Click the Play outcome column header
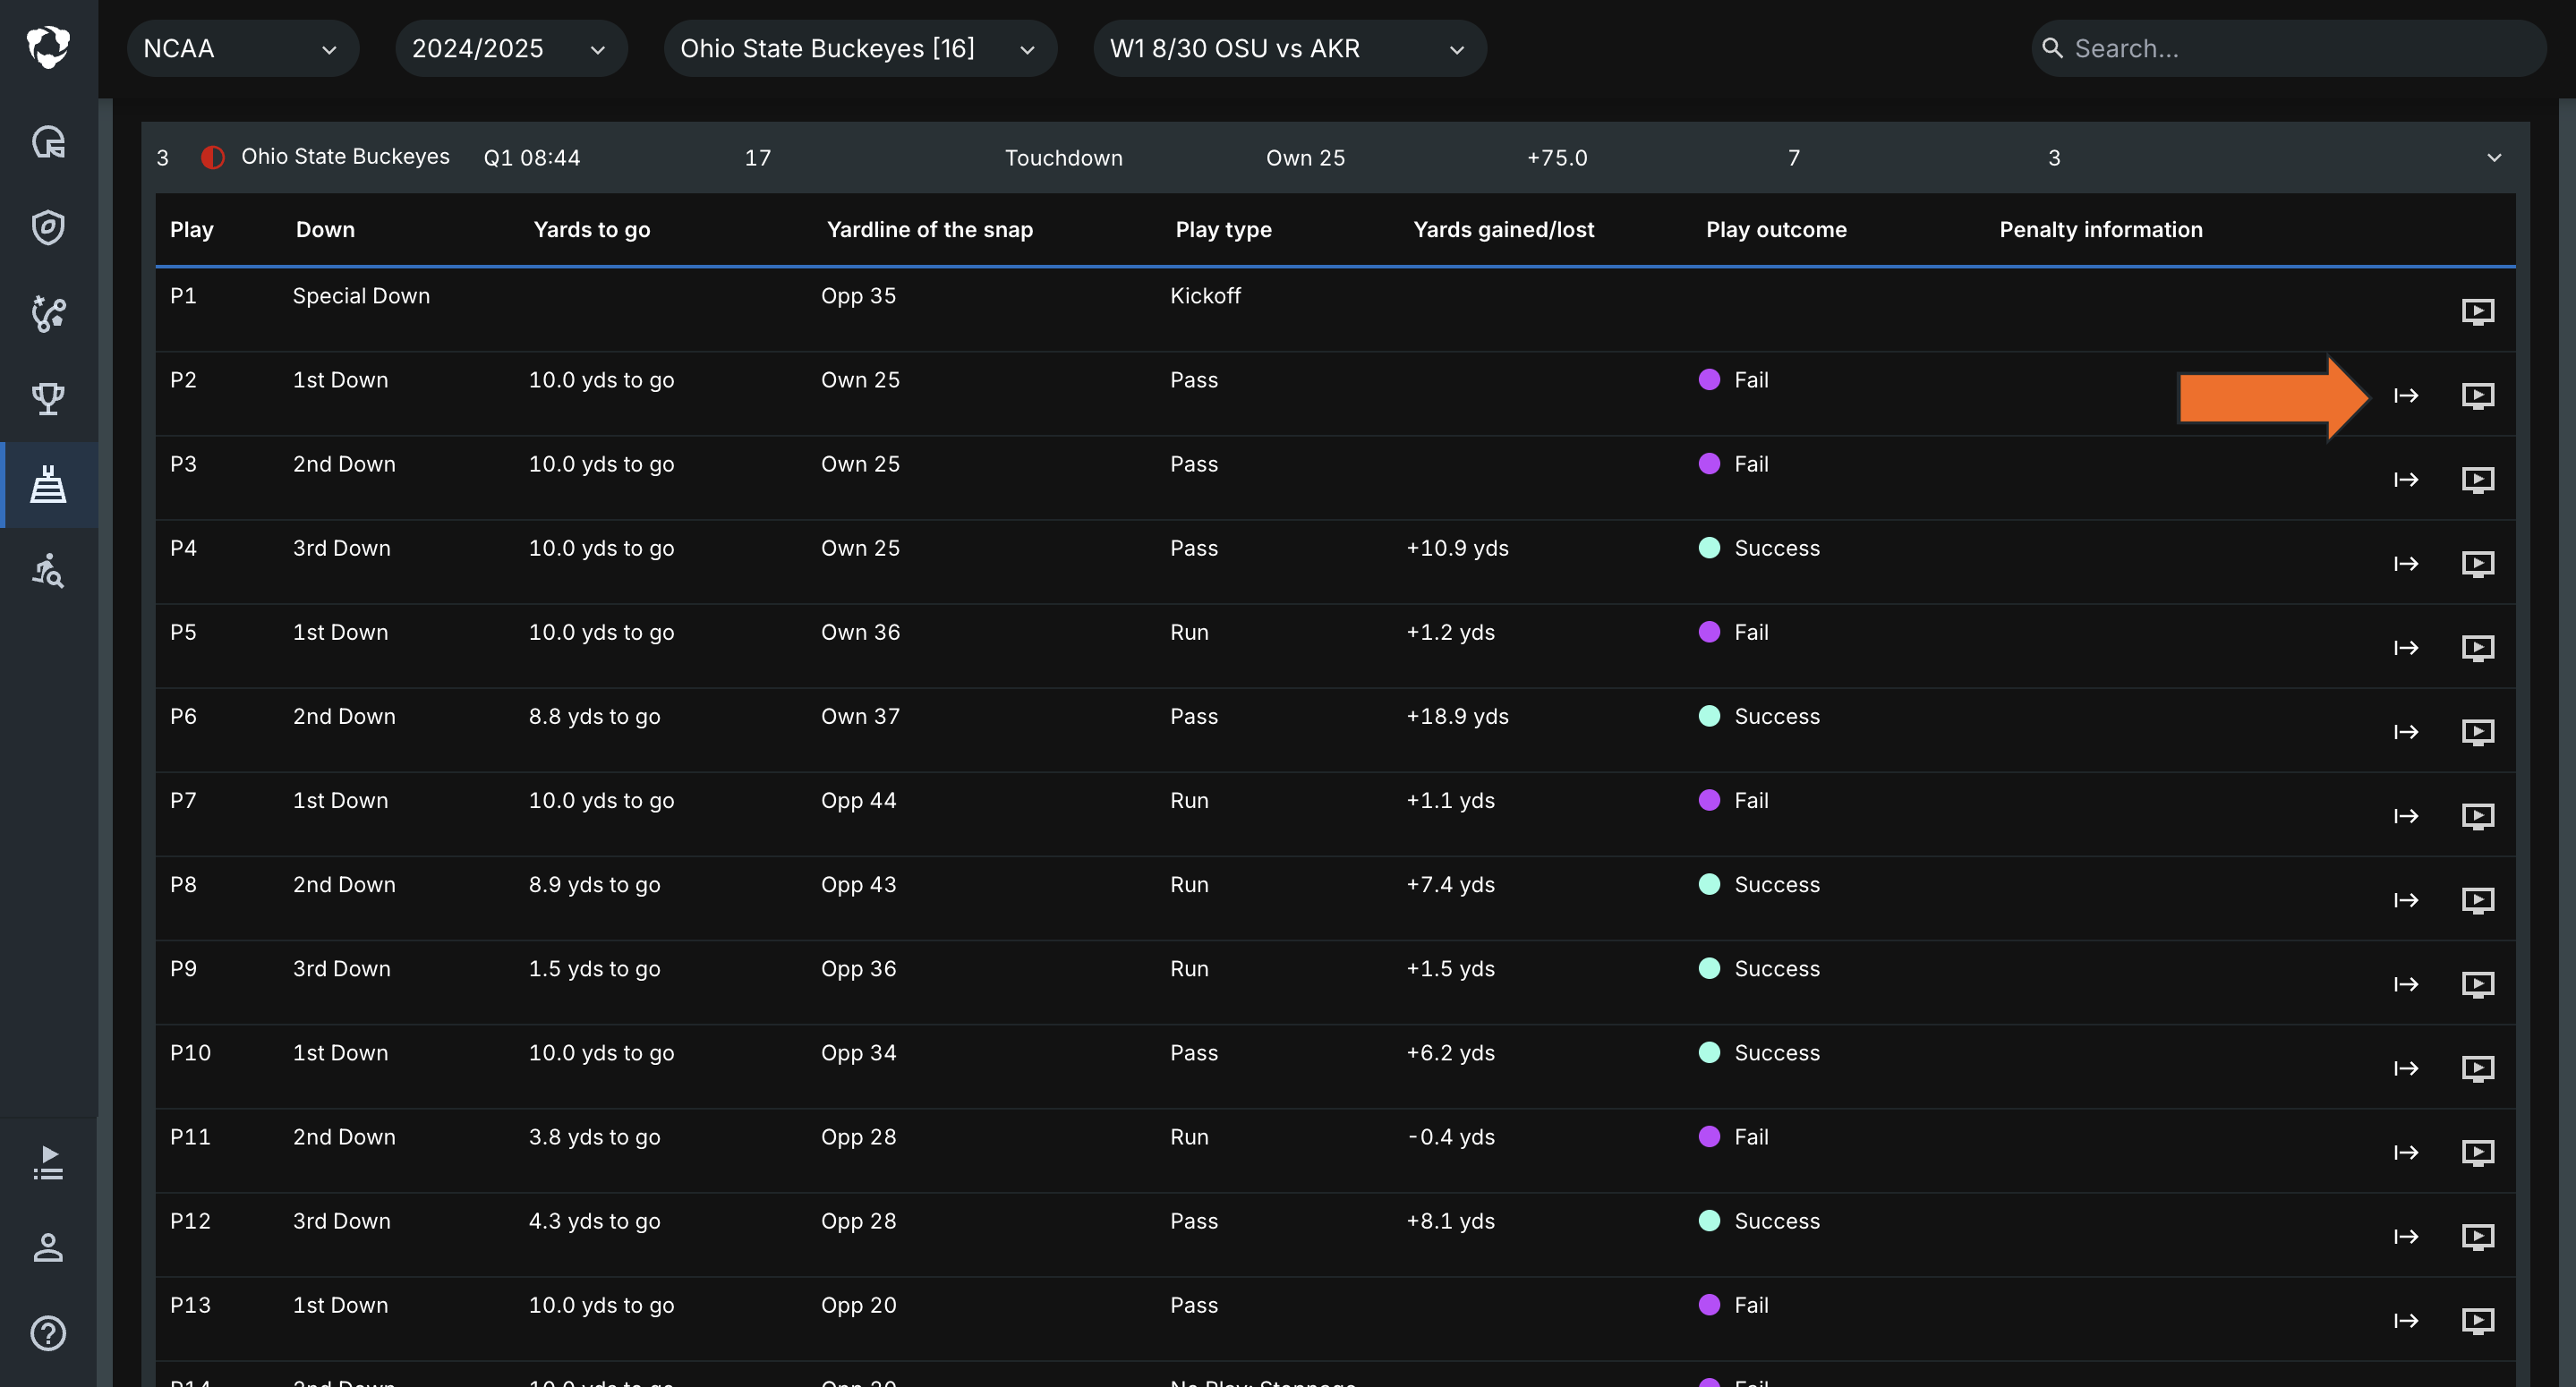Viewport: 2576px width, 1387px height. click(1775, 230)
